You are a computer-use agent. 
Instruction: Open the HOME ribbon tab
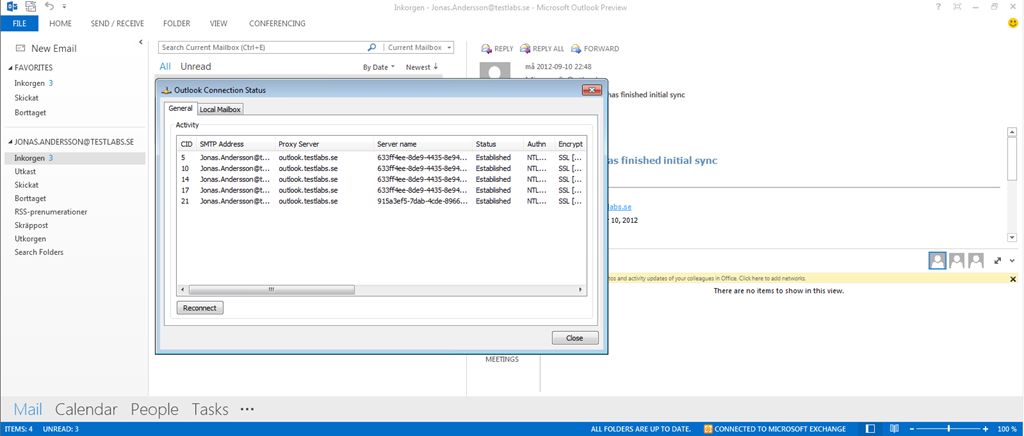point(61,23)
